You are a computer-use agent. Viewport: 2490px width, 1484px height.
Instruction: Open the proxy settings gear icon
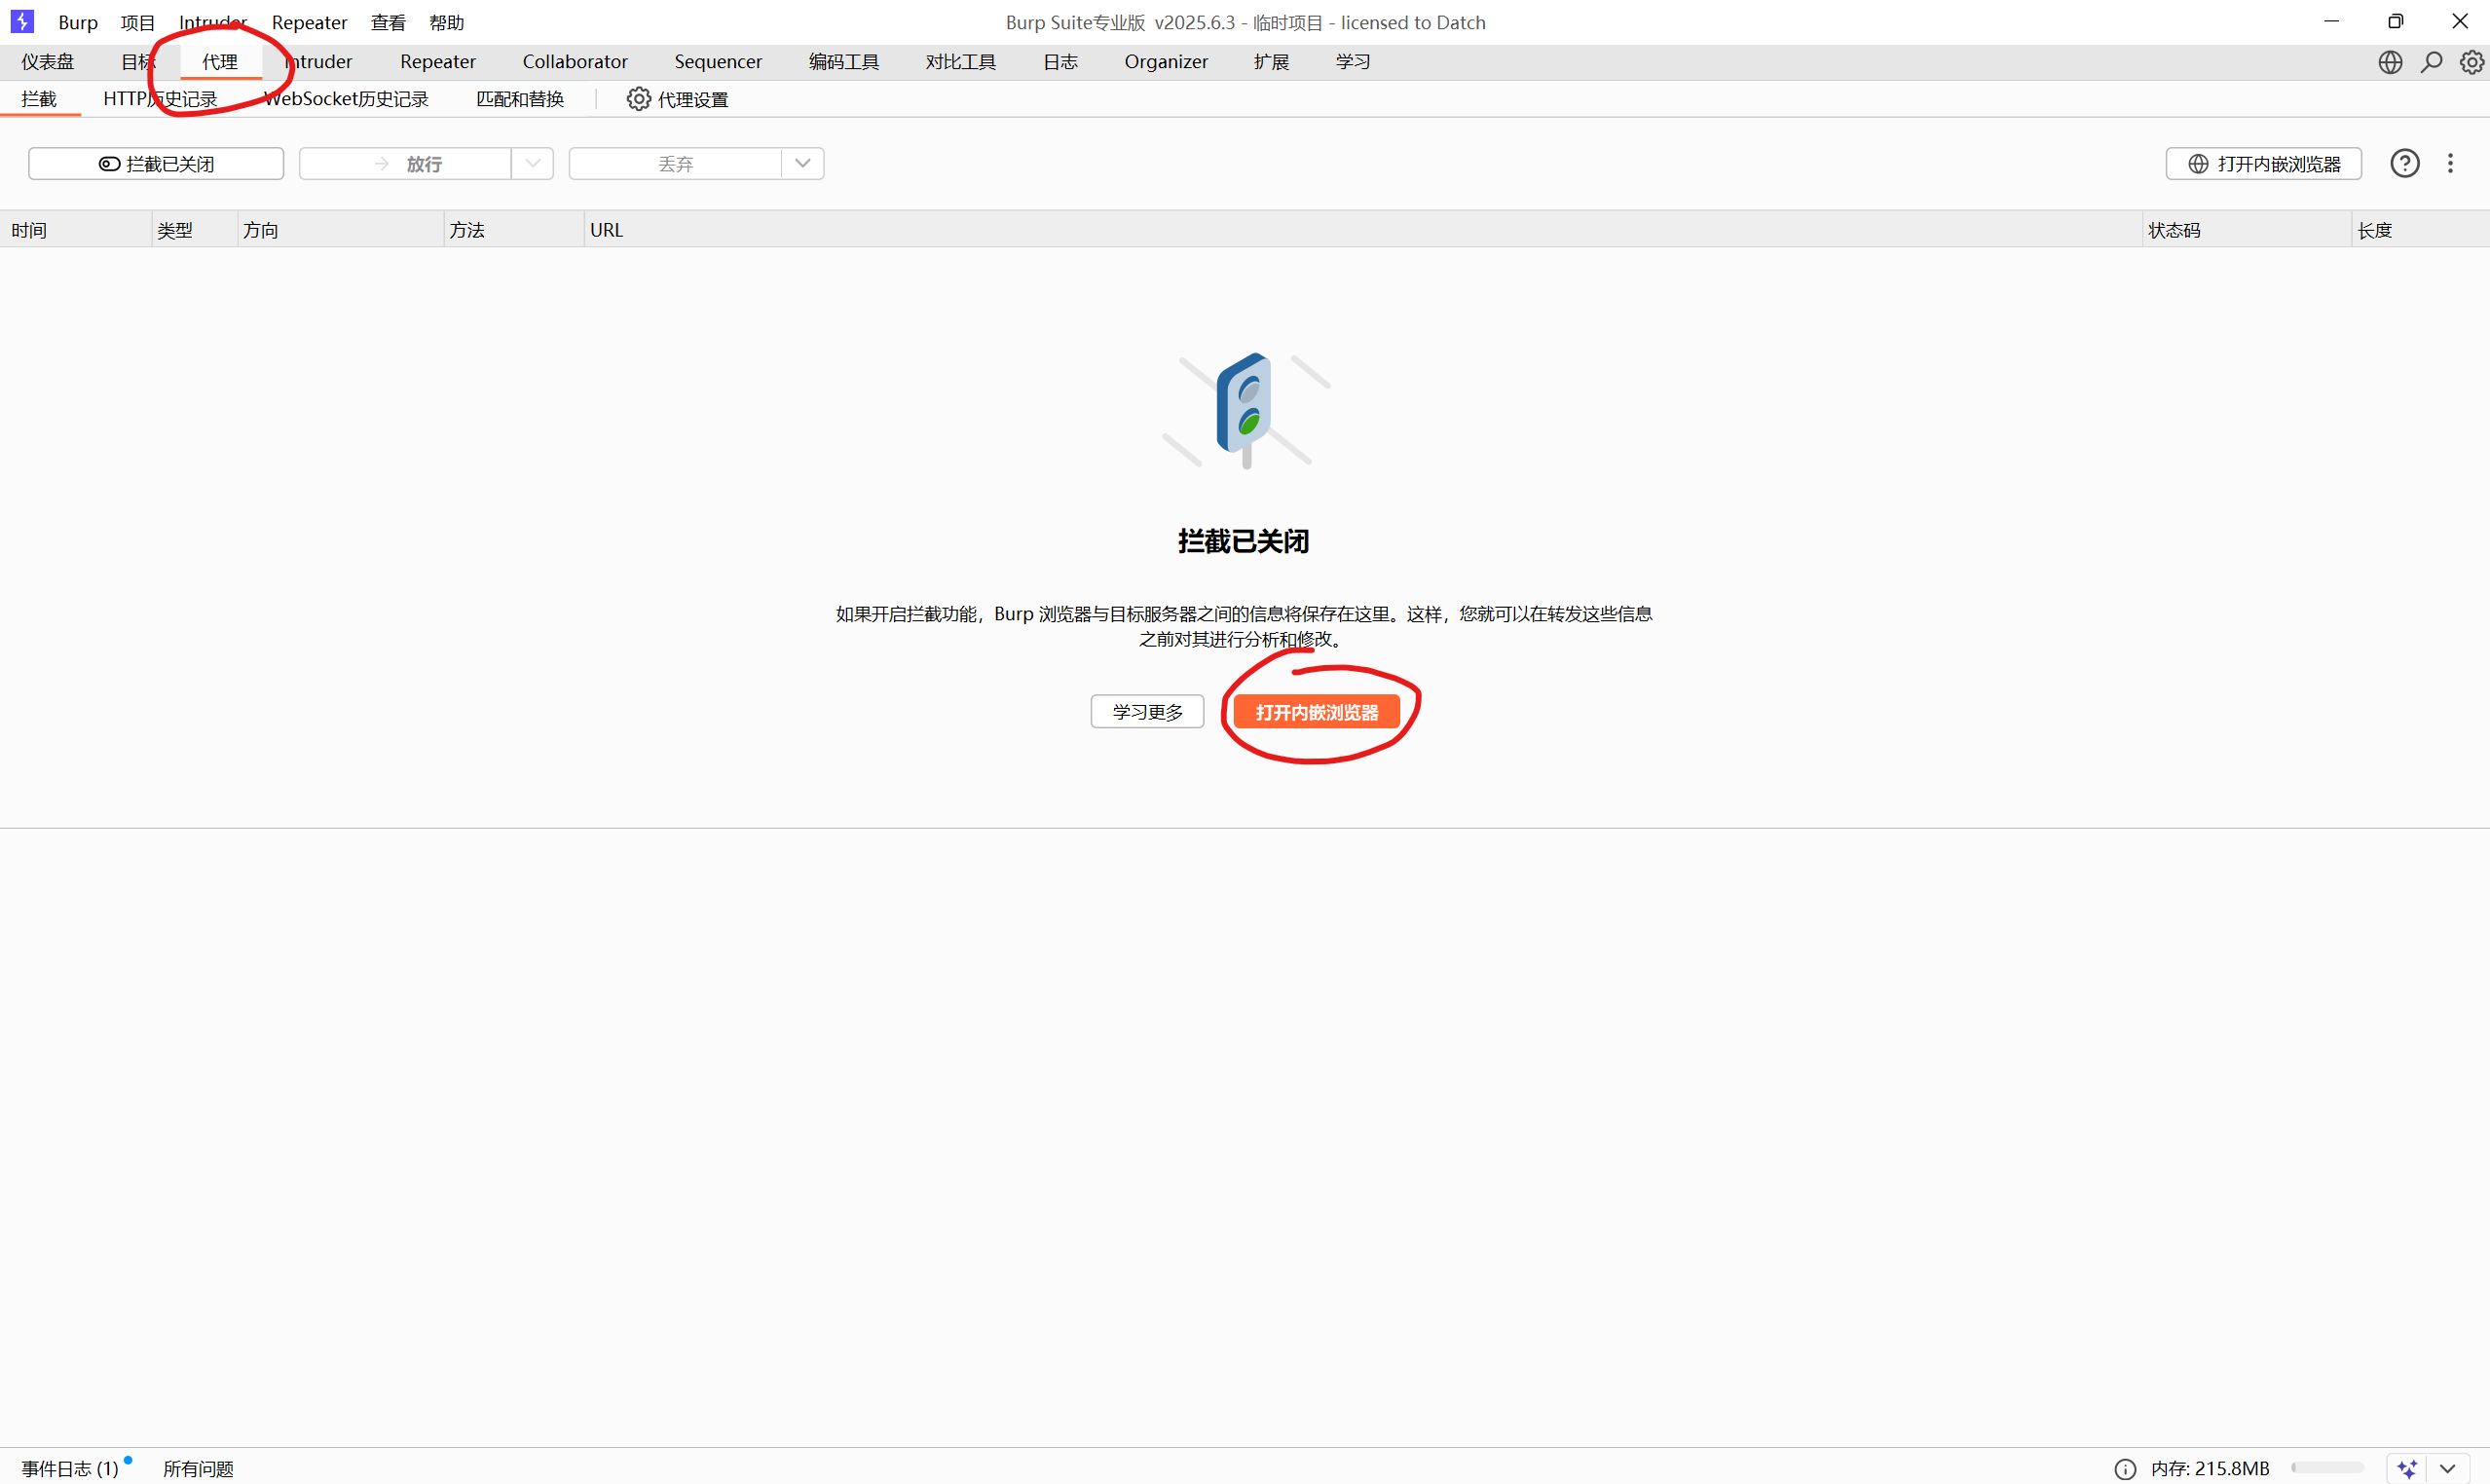tap(638, 98)
